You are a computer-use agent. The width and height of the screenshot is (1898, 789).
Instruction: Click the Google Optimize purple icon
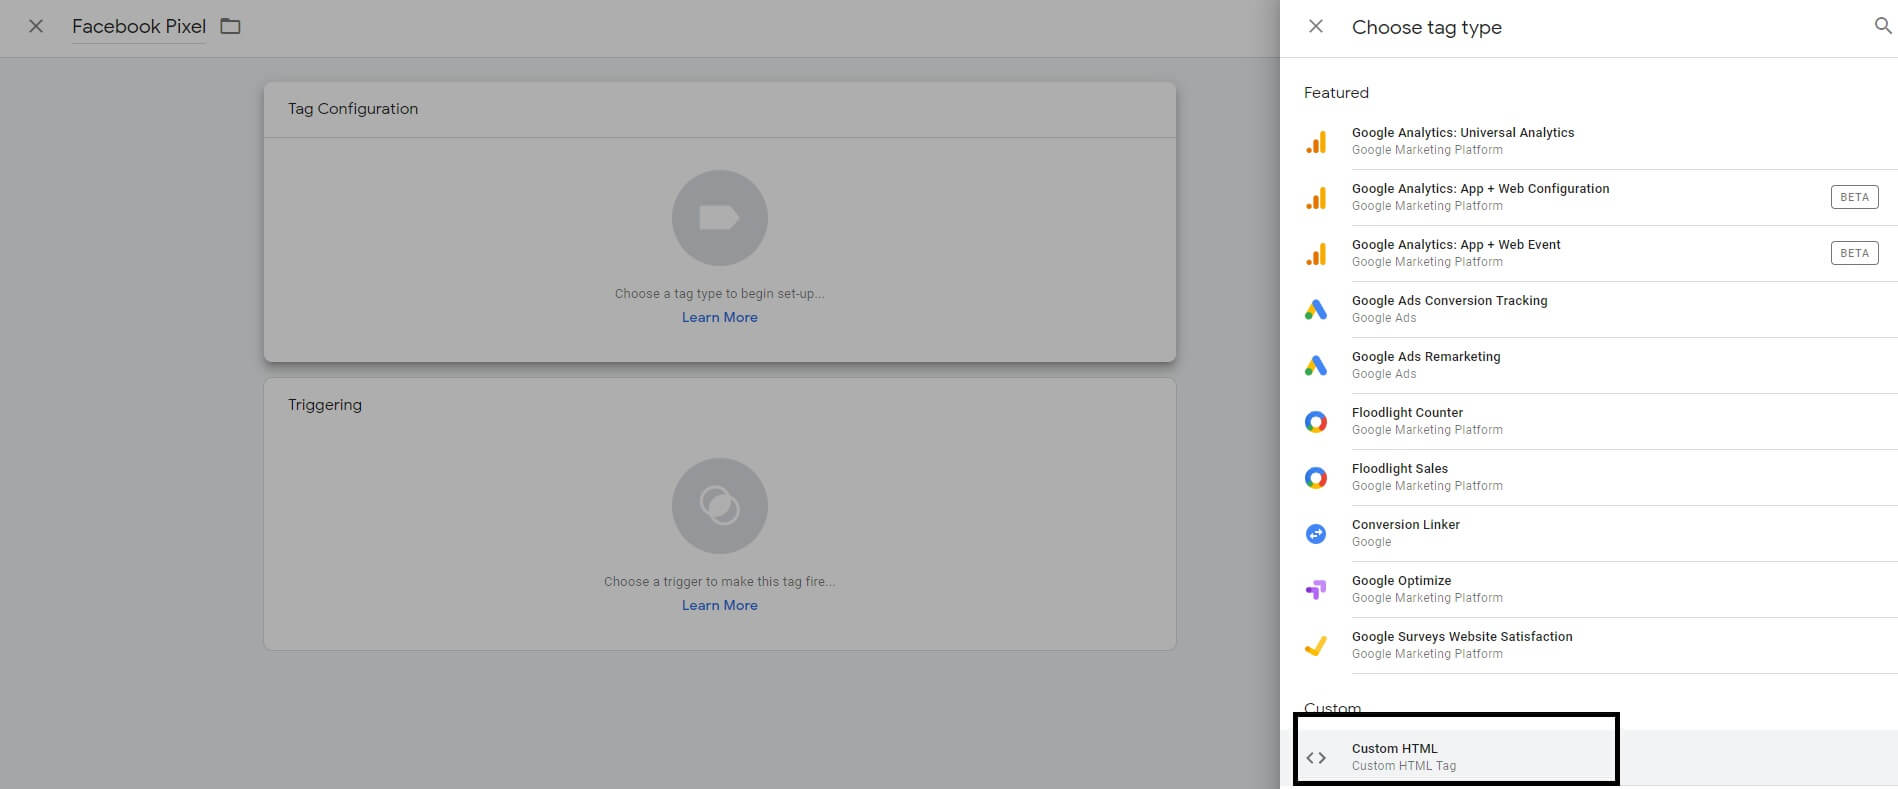pos(1316,590)
